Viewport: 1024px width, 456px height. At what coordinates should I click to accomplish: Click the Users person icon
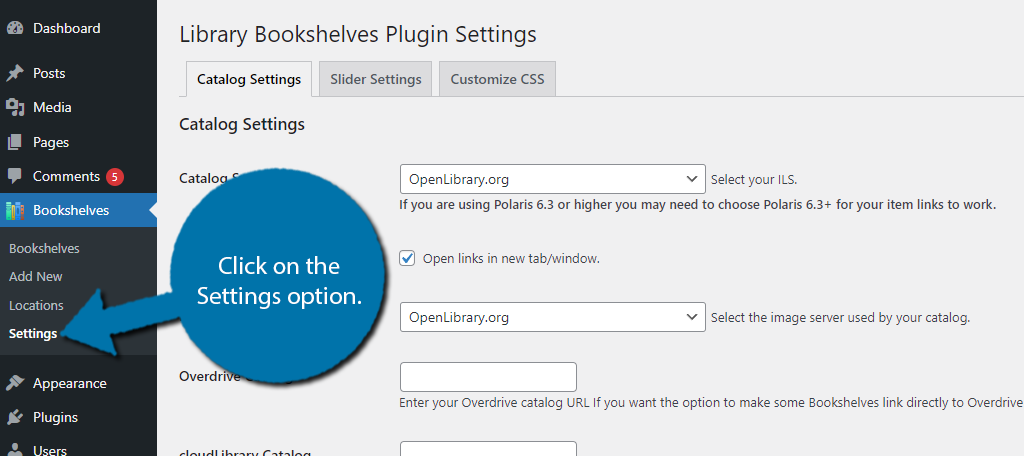(15, 450)
